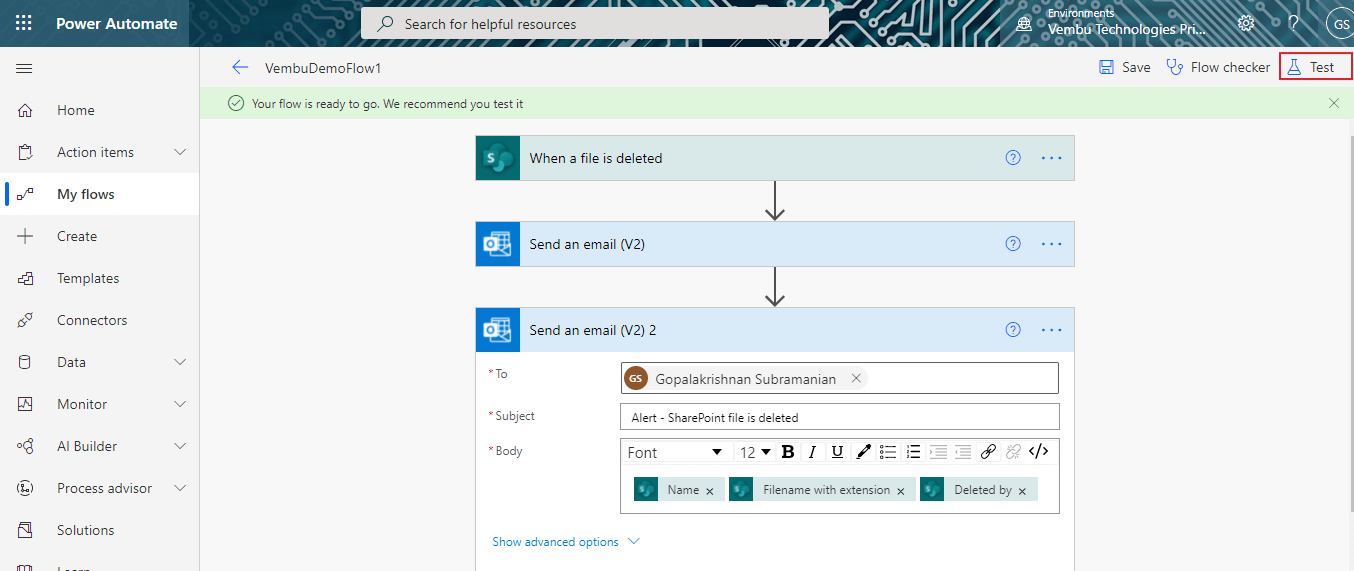Viewport: 1354px width, 571px height.
Task: Open help for When a file is deleted
Action: [x=1013, y=158]
